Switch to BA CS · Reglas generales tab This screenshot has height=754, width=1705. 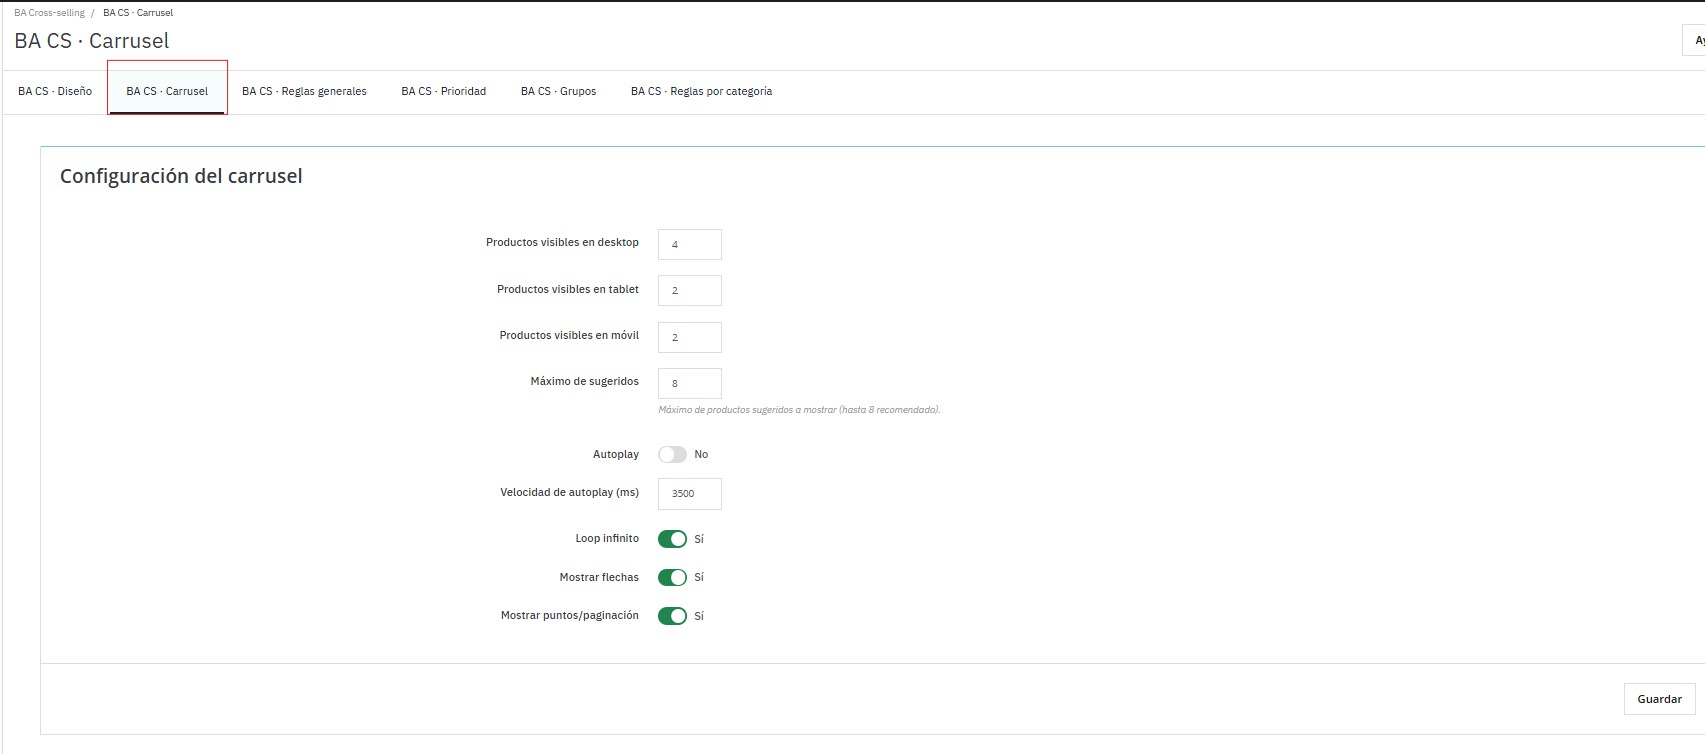coord(304,91)
